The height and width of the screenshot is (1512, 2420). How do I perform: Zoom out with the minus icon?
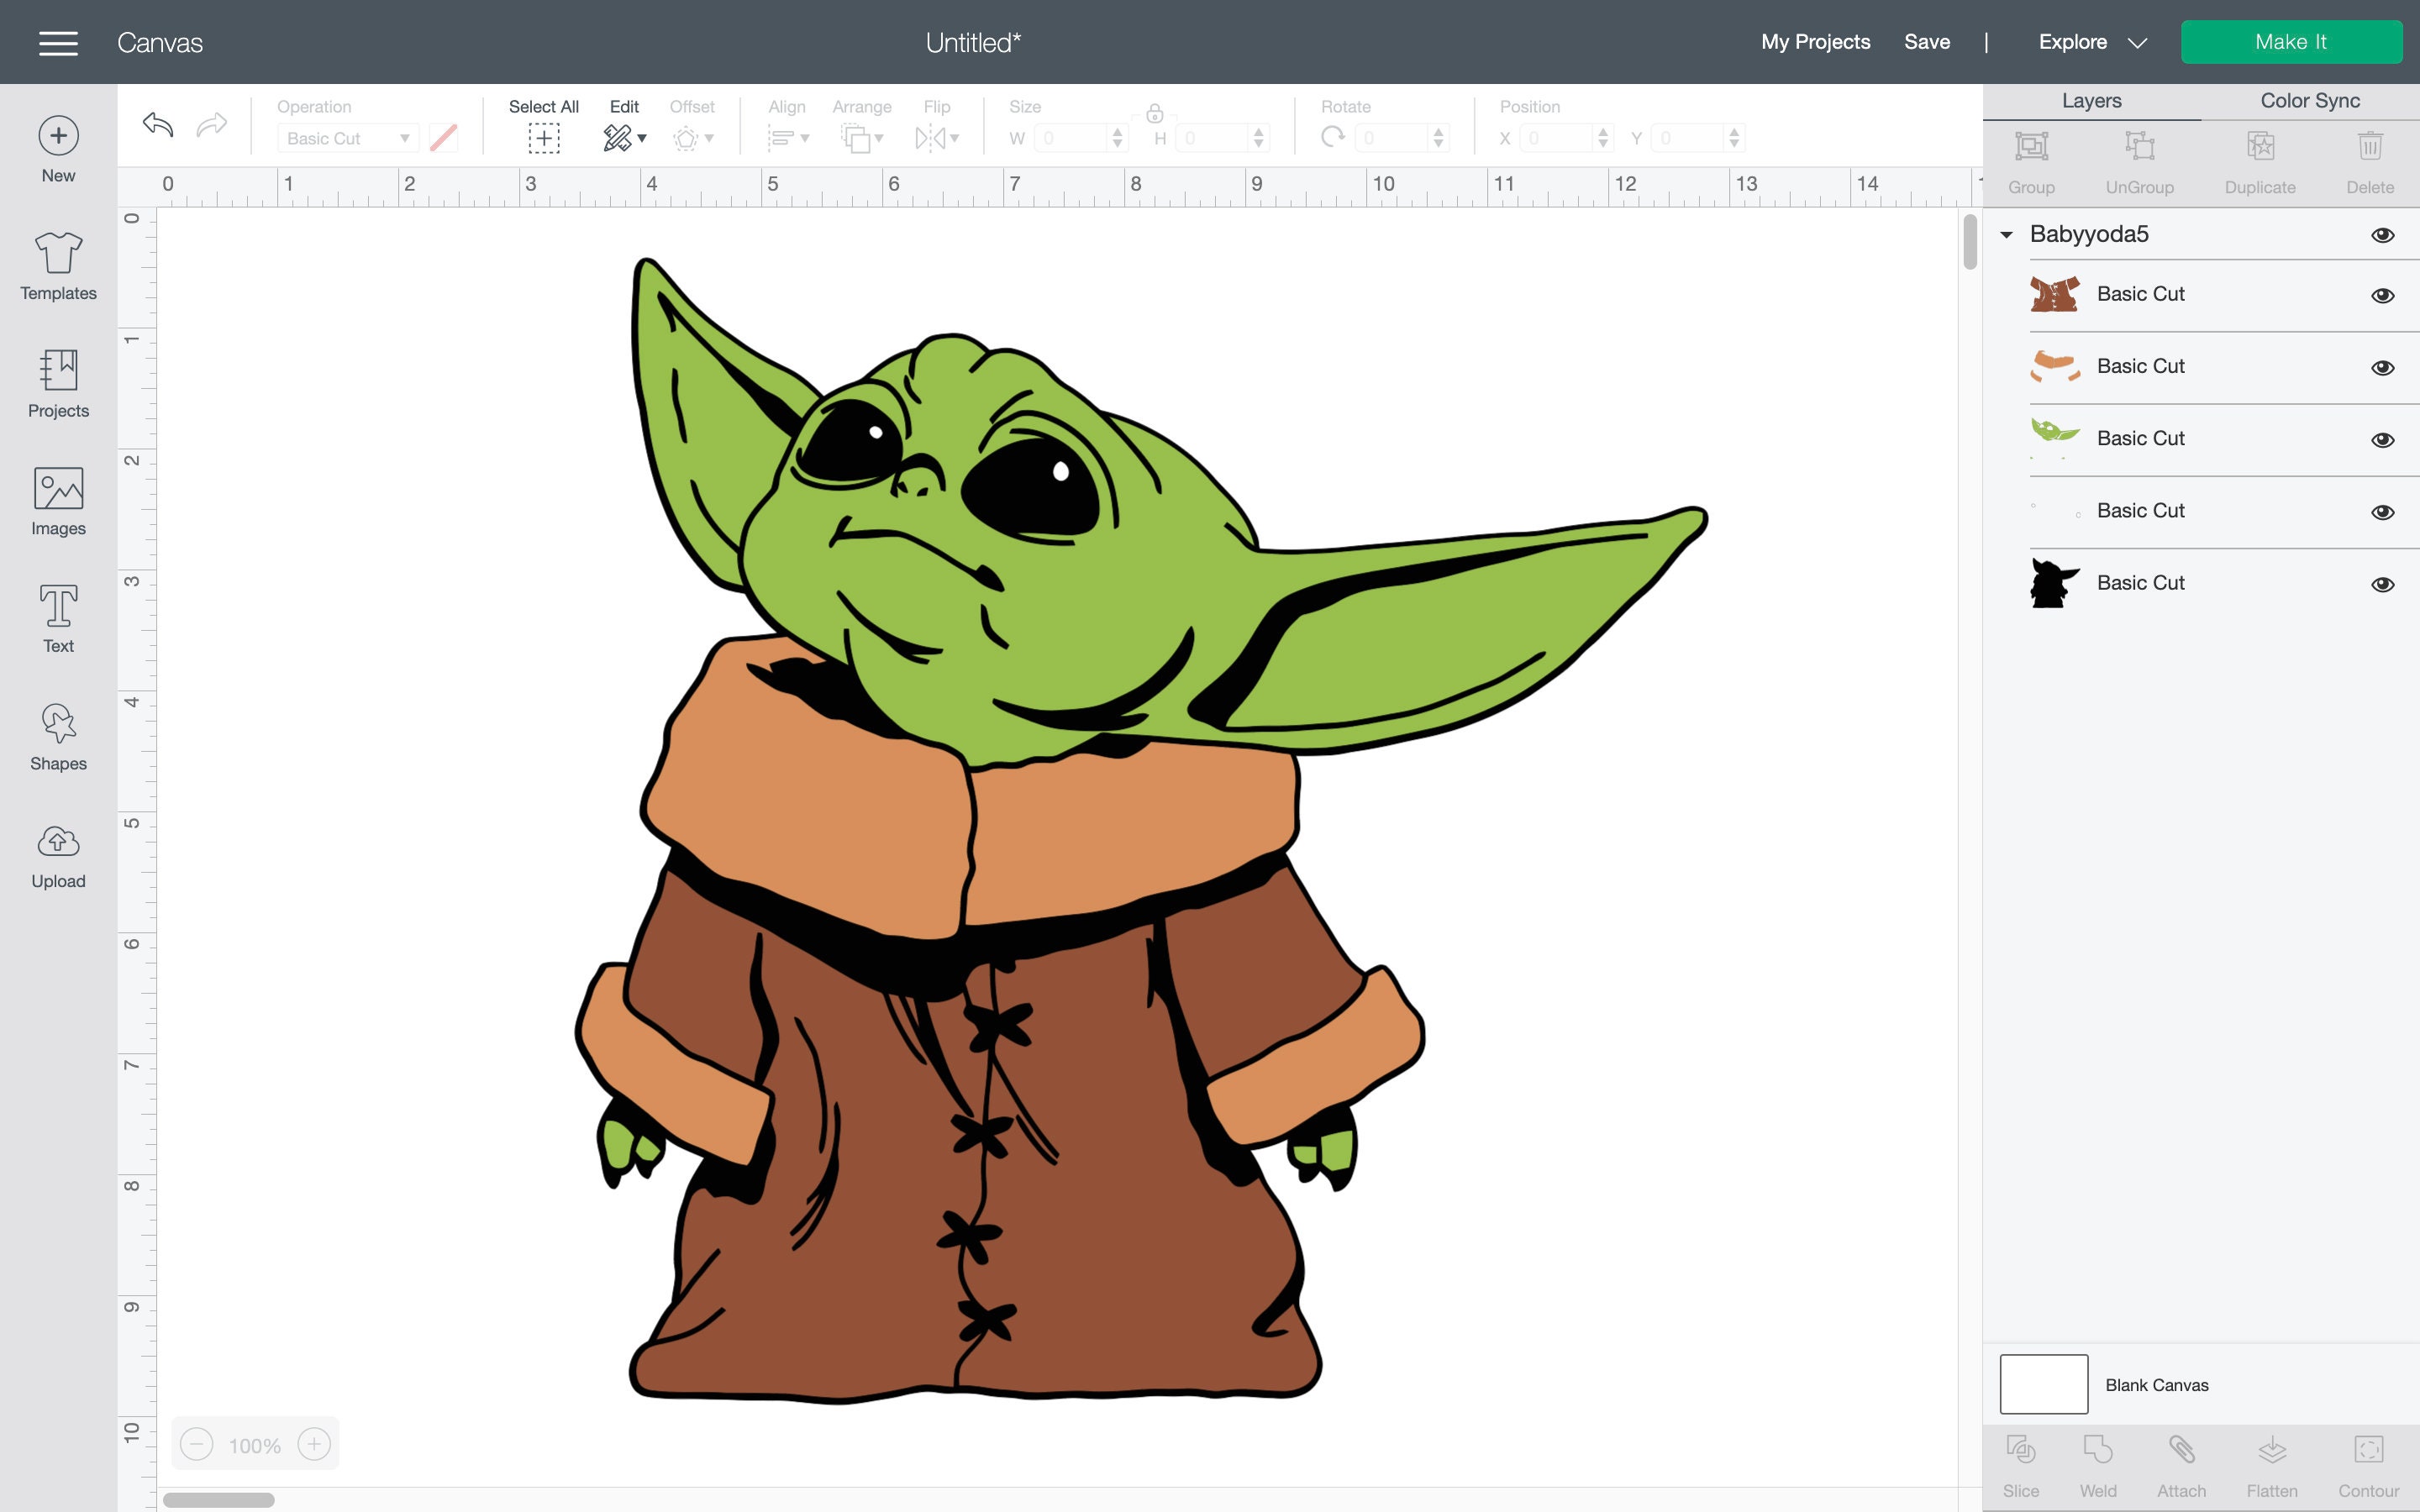tap(197, 1444)
